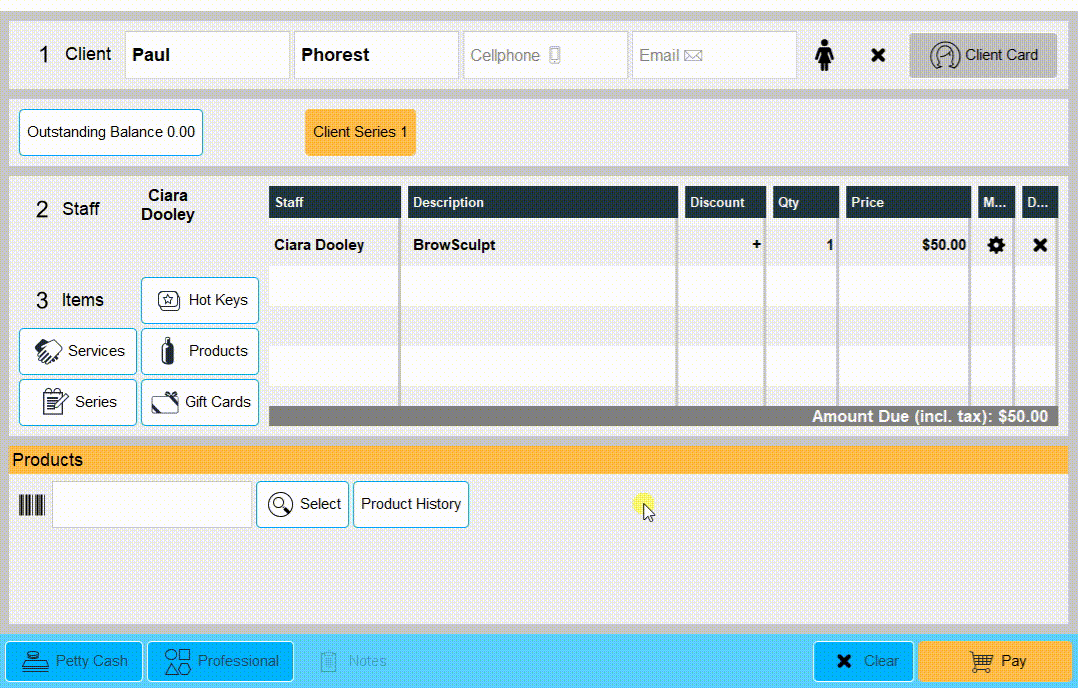Click Ciara Dooley in the BrowSculpt row
Screen dimensions: 1078x688
319,245
